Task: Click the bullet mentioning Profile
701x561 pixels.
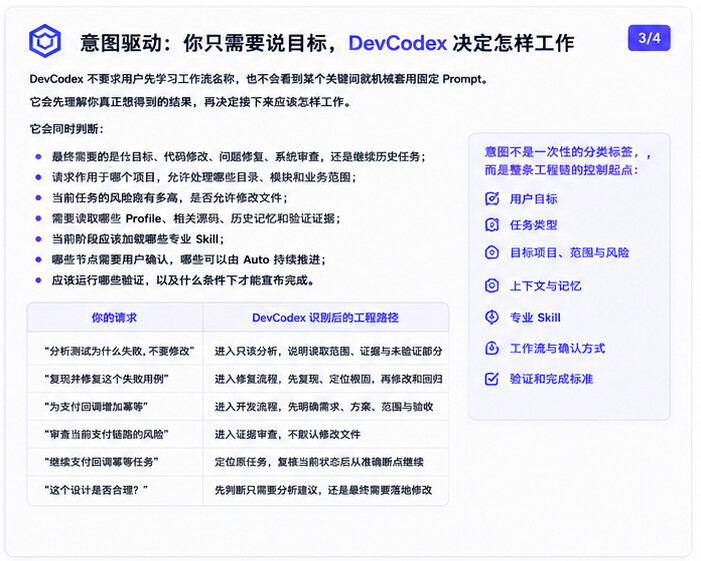Action: pos(196,218)
